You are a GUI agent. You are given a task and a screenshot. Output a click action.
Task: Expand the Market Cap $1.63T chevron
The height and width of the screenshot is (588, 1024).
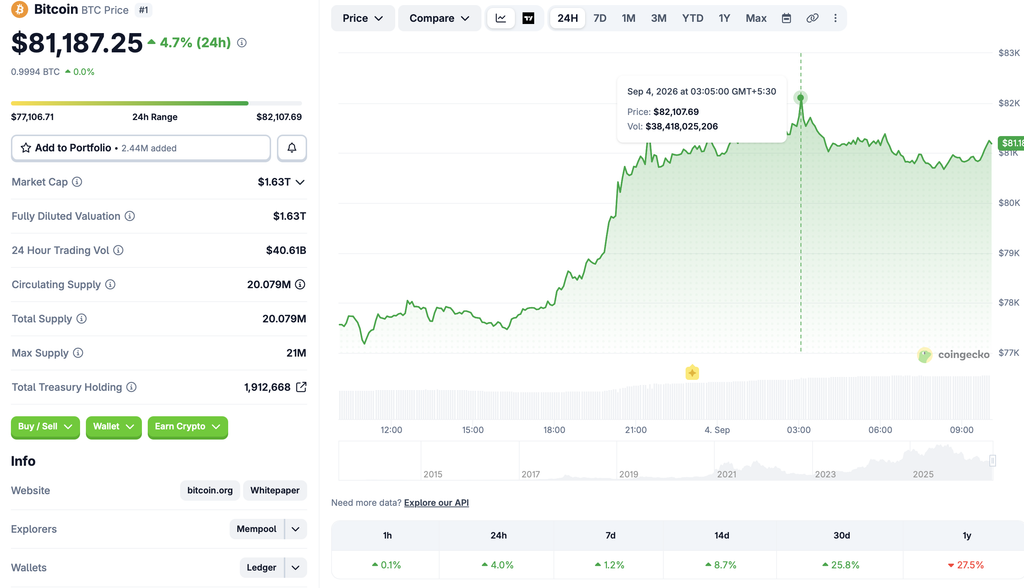point(300,182)
